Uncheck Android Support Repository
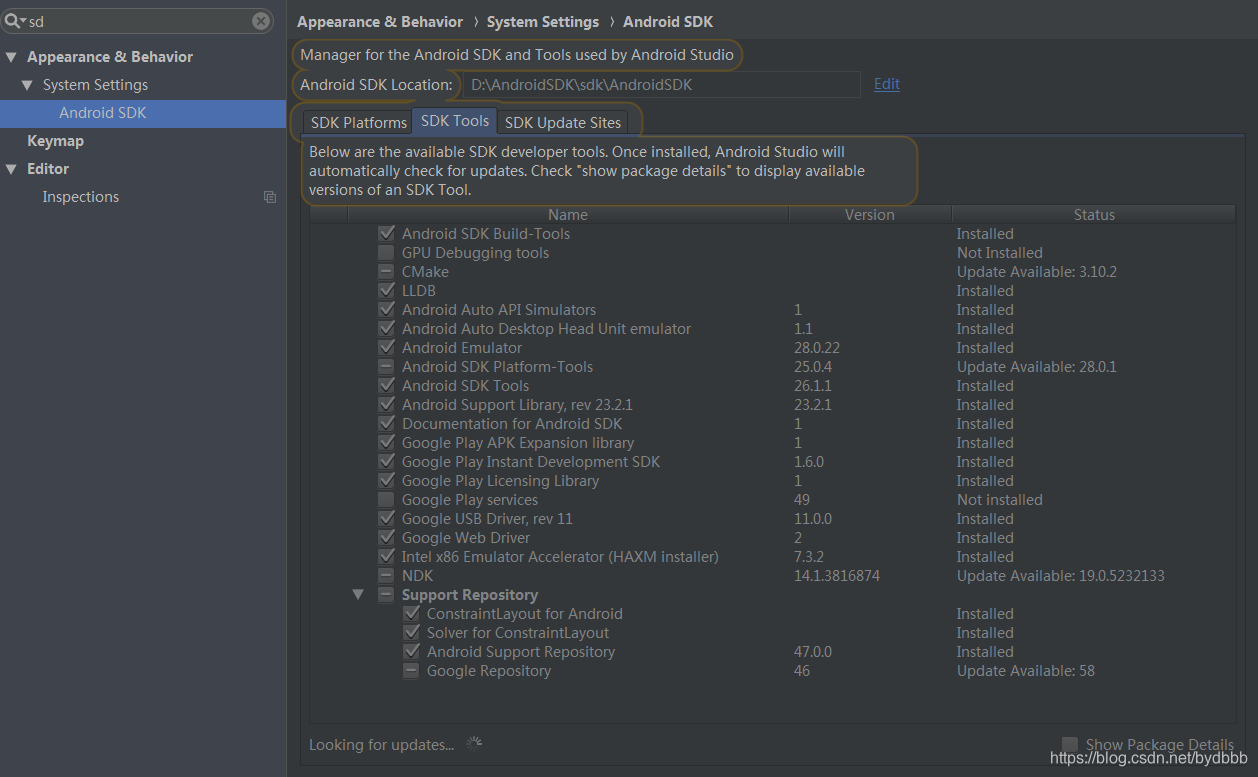 (x=411, y=652)
